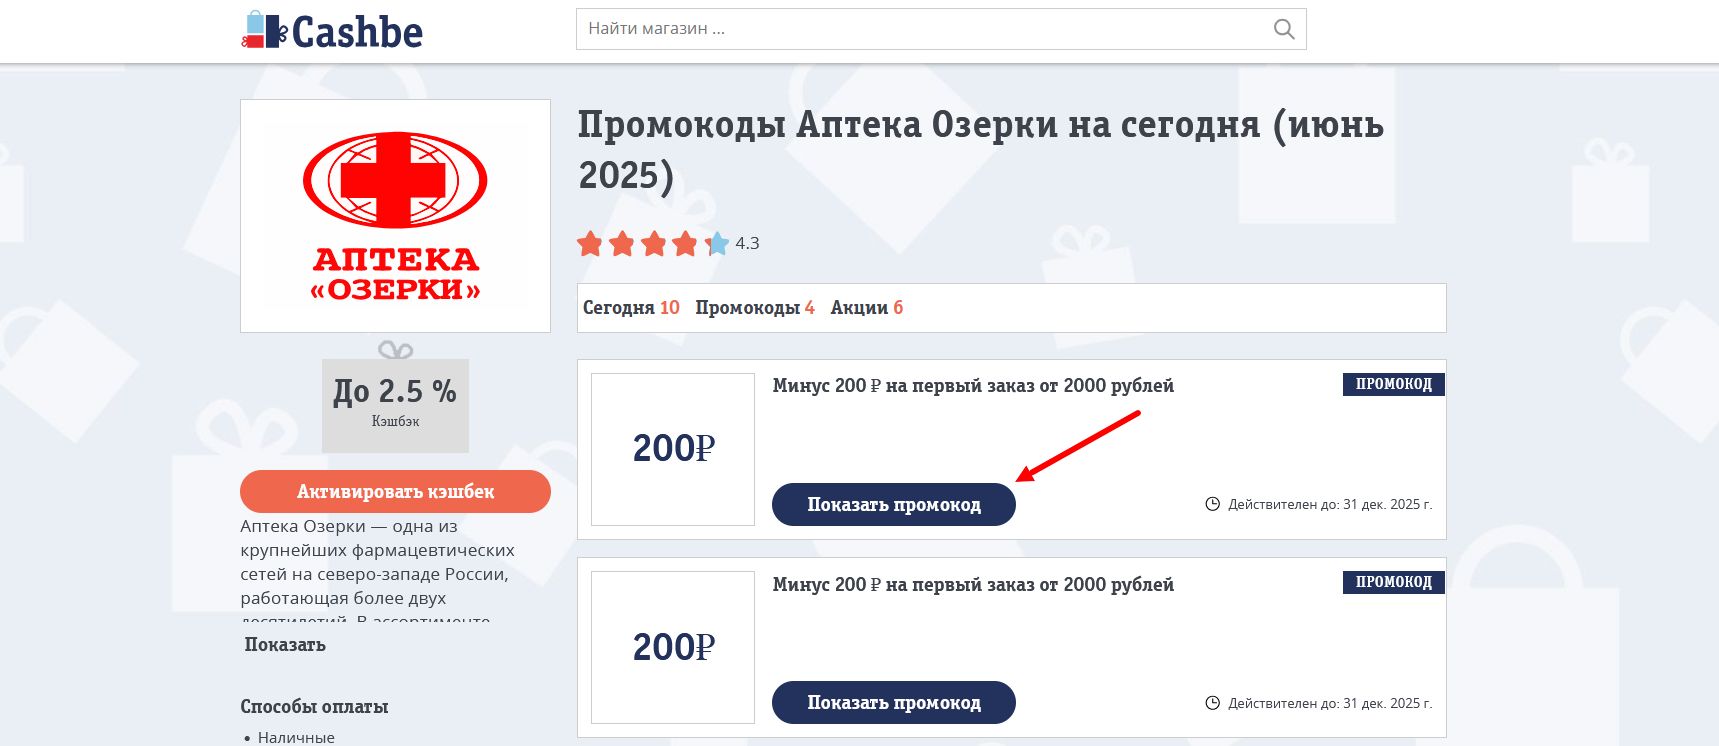Click "ПРОМОКОД" badge on second offer
1719x746 pixels.
pos(1394,582)
